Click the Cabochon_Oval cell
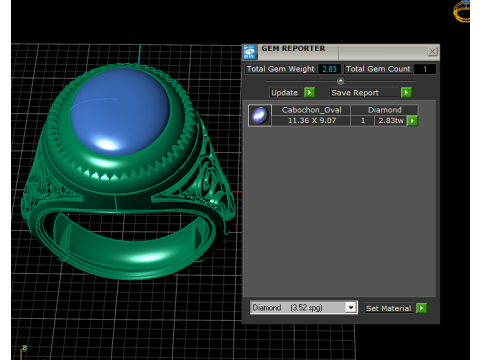480x360 pixels. (311, 110)
